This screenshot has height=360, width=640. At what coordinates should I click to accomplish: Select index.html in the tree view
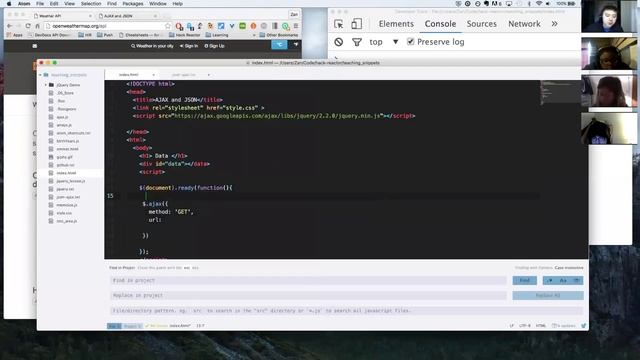click(x=66, y=173)
